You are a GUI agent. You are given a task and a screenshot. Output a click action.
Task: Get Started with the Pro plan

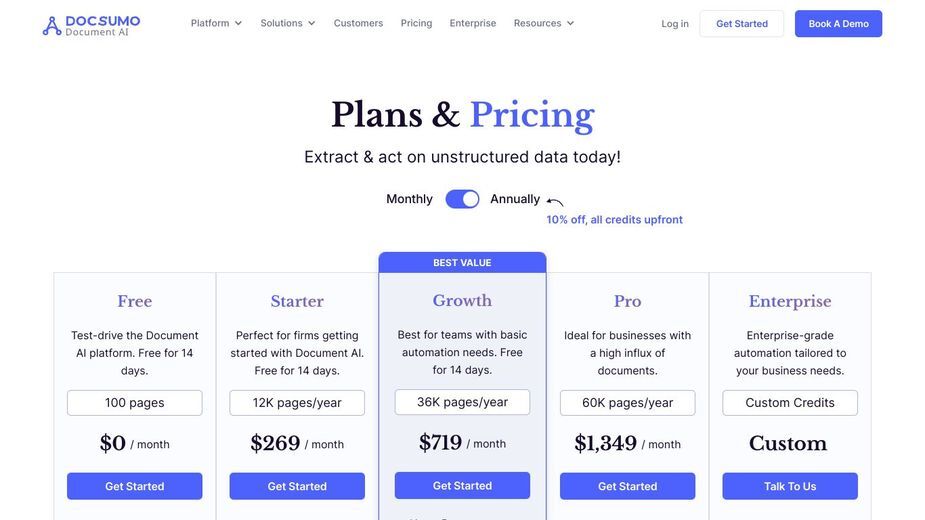[x=627, y=486]
